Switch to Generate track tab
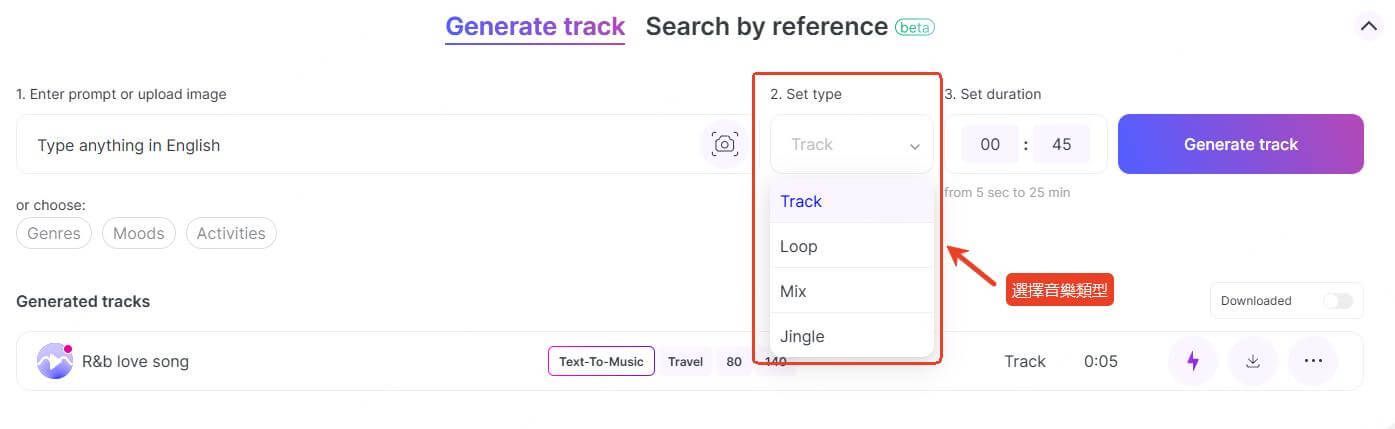 pyautogui.click(x=535, y=27)
